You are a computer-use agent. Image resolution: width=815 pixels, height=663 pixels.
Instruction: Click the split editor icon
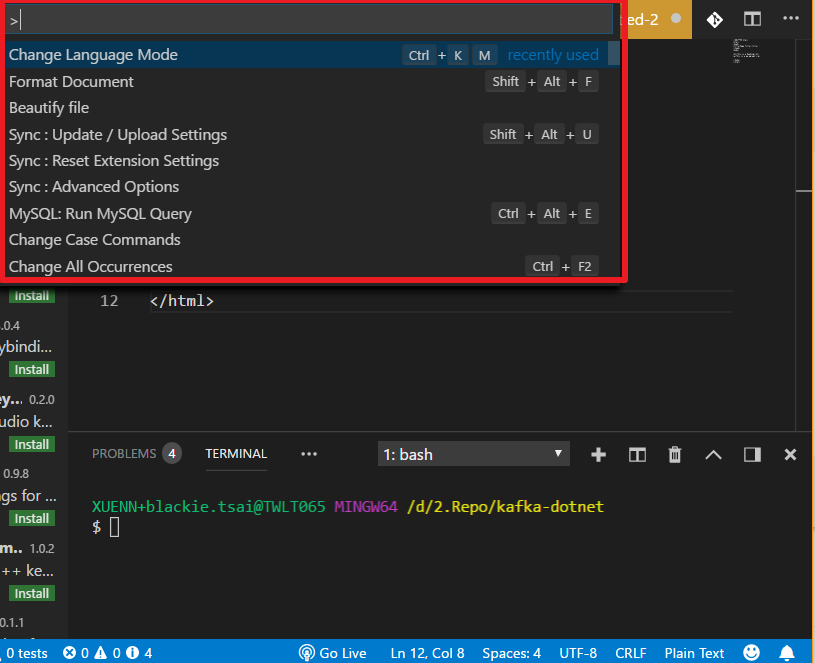(752, 19)
